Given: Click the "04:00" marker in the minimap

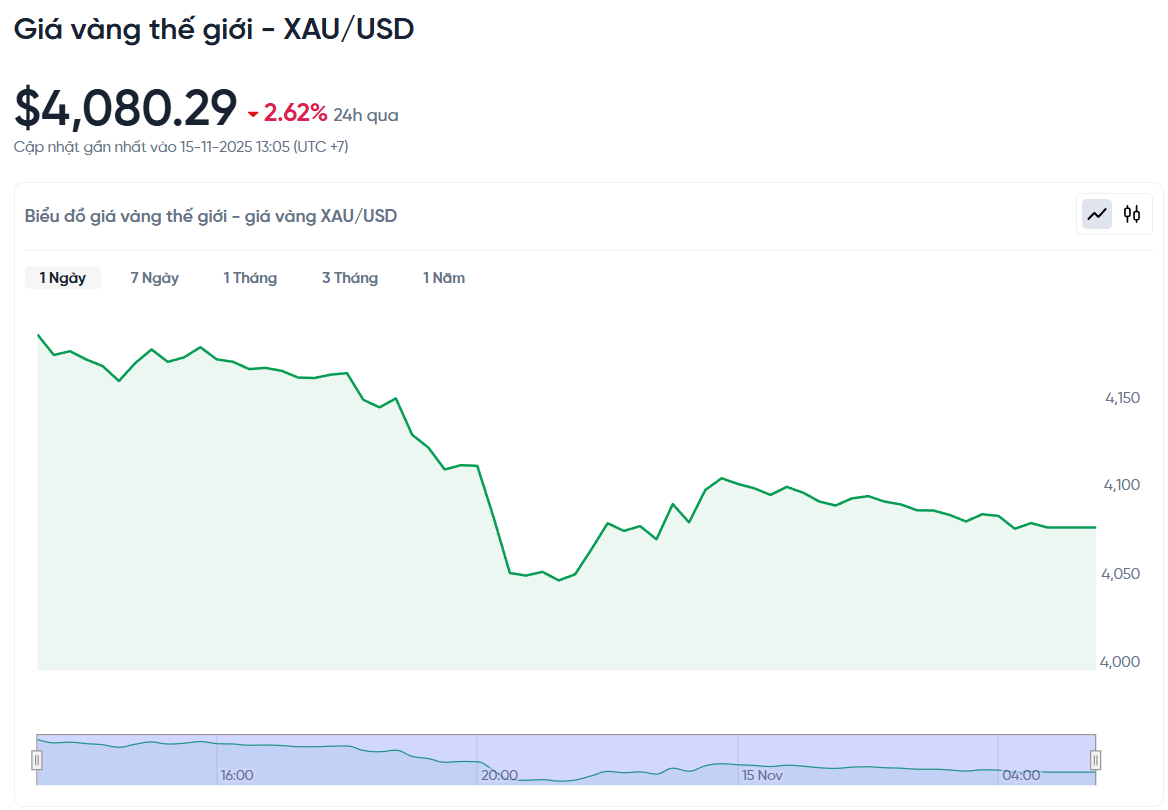Looking at the screenshot, I should [x=1019, y=774].
